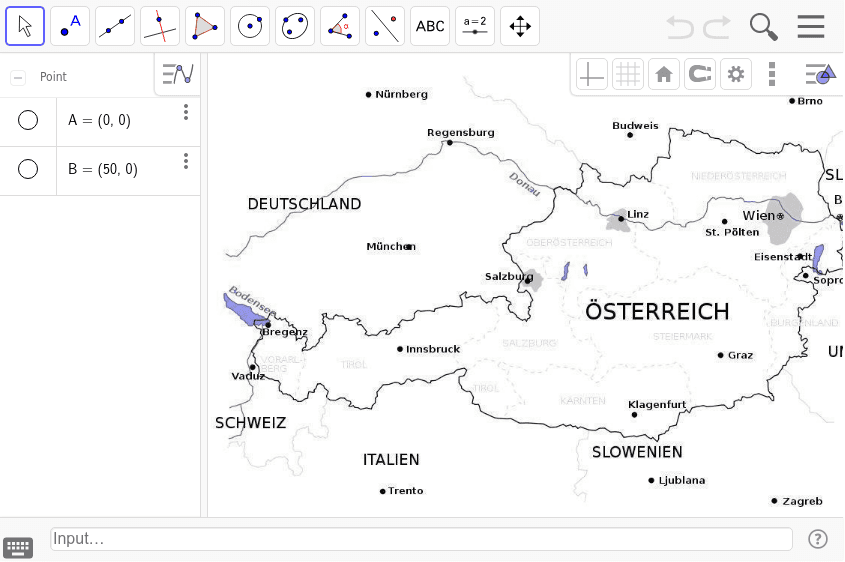
Task: Select the Angle tool
Action: (x=340, y=26)
